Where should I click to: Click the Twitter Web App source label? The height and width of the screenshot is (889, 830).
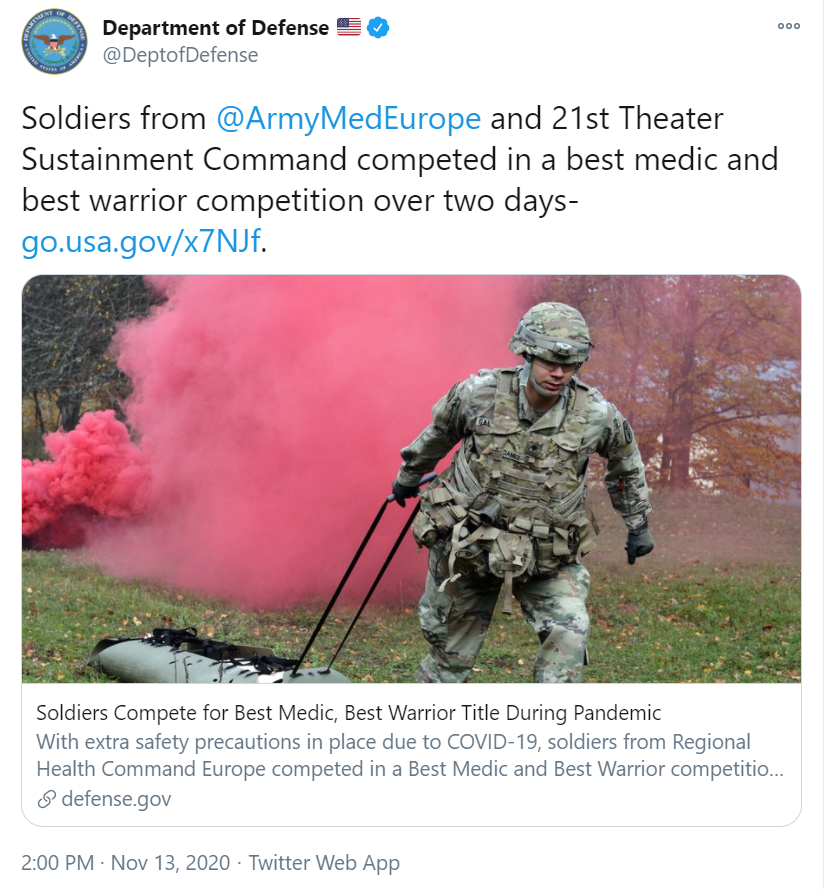point(324,863)
